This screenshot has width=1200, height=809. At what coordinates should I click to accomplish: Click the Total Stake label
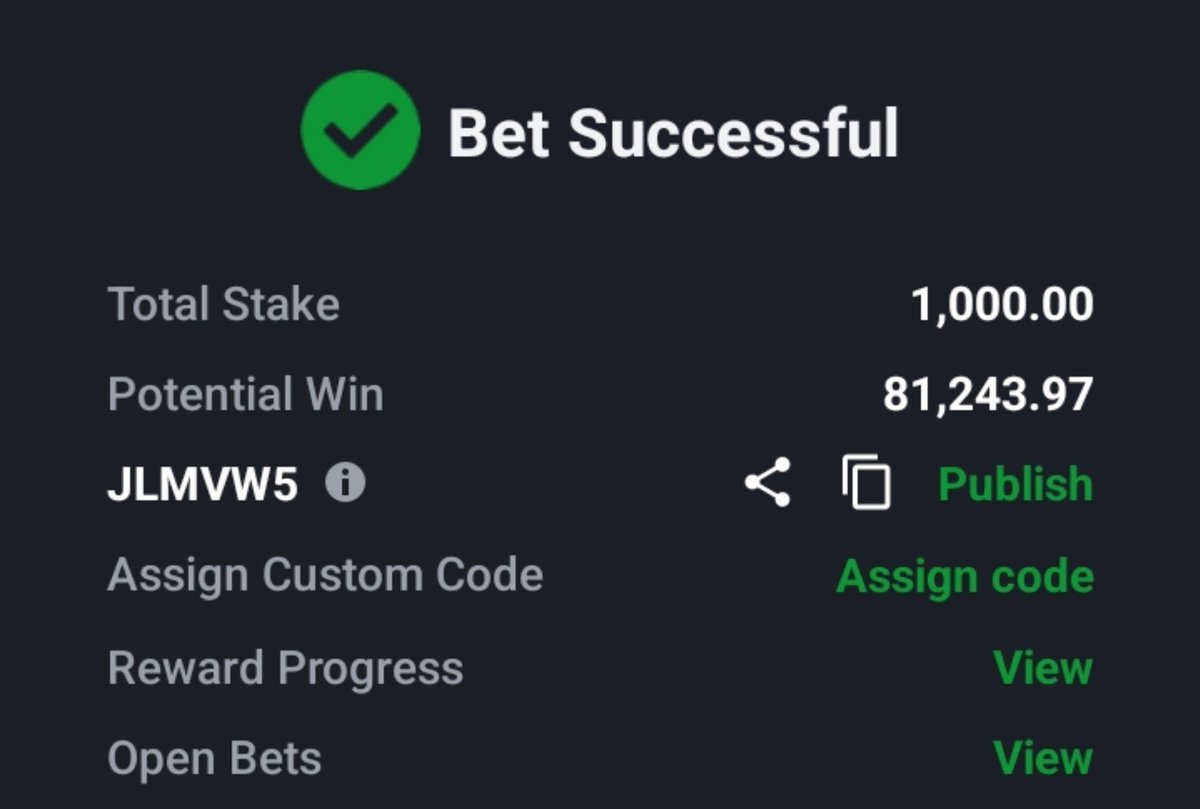tap(223, 304)
